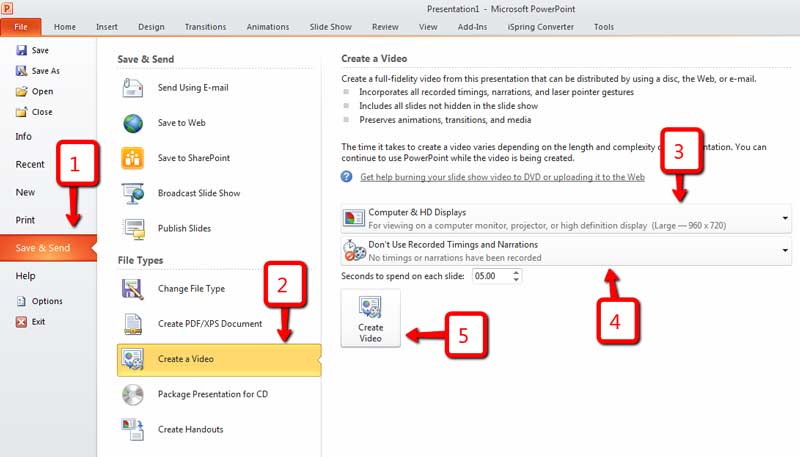The image size is (800, 457).
Task: Choose Save to Web globe icon
Action: coord(134,123)
